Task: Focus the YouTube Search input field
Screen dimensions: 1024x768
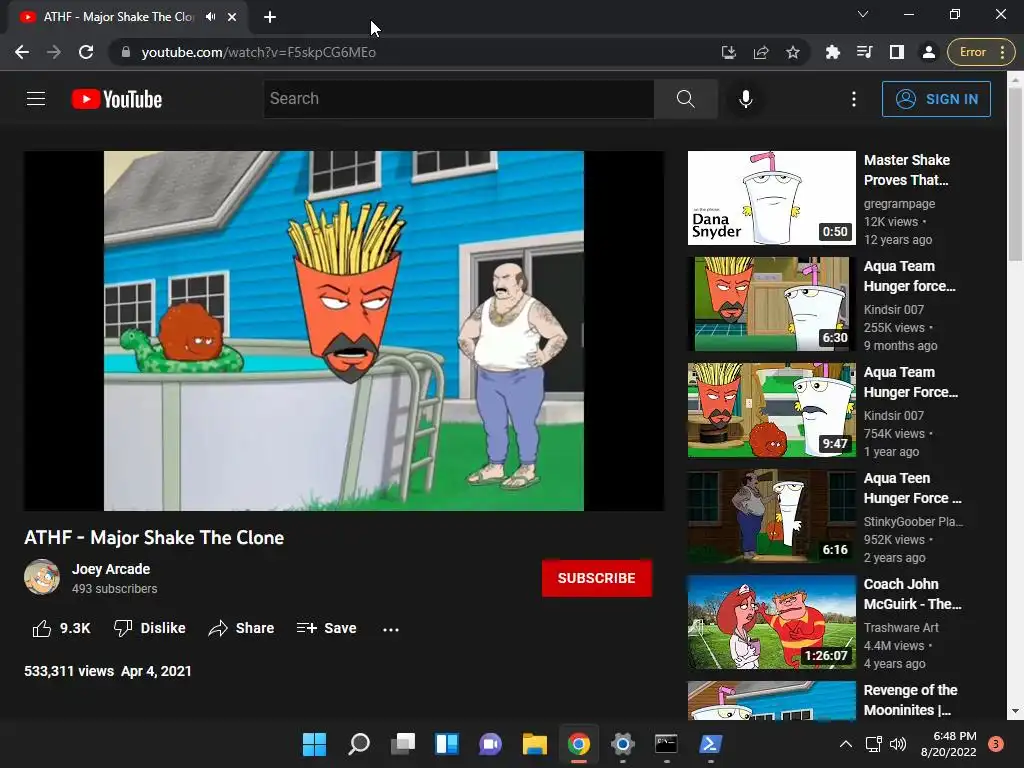Action: pos(458,99)
